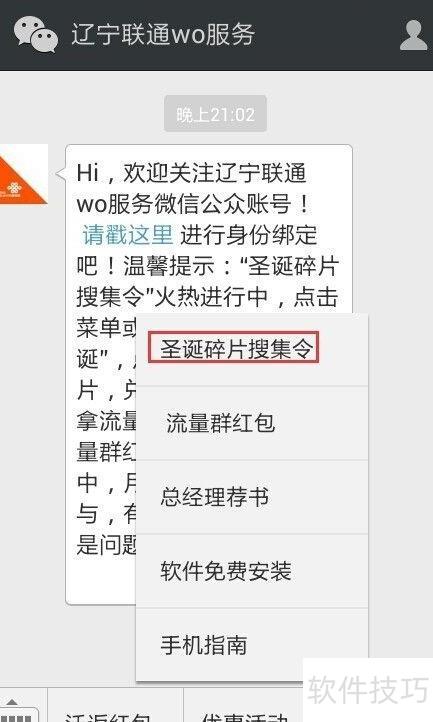This screenshot has width=433, height=722.
Task: Tap the 晚上21:02 timestamp label
Action: point(215,114)
